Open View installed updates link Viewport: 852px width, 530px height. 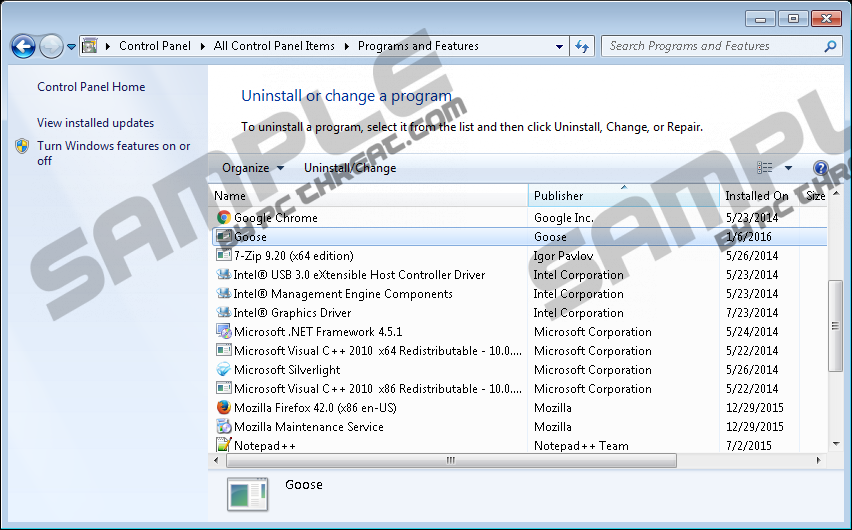pos(95,123)
